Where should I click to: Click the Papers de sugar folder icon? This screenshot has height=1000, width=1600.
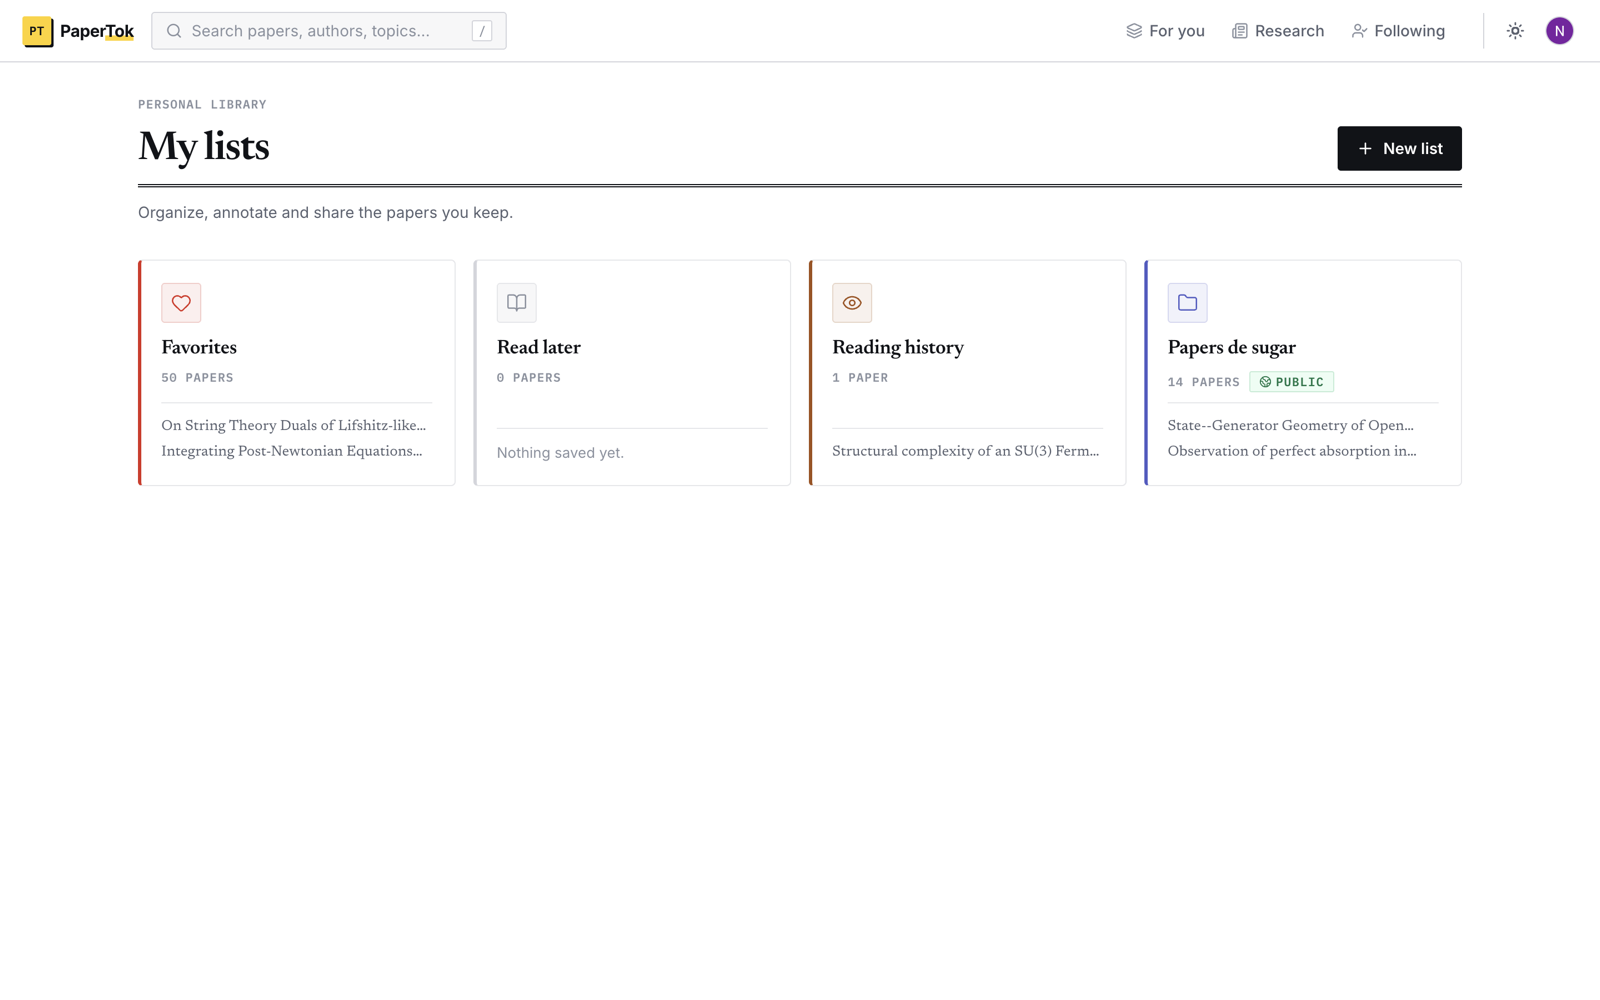coord(1188,303)
